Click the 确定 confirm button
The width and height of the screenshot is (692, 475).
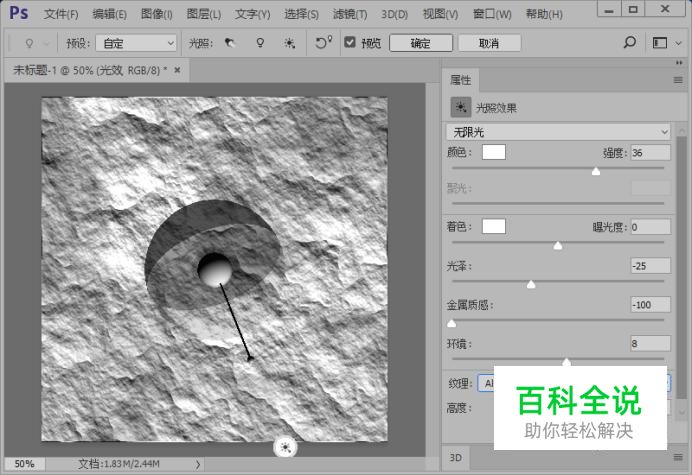421,43
